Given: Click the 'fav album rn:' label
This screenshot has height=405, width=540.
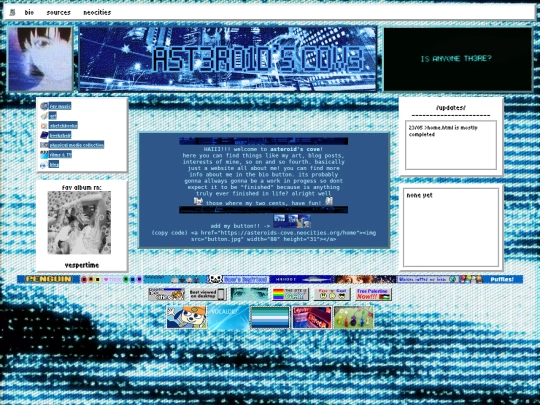Looking at the screenshot, I should (82, 187).
